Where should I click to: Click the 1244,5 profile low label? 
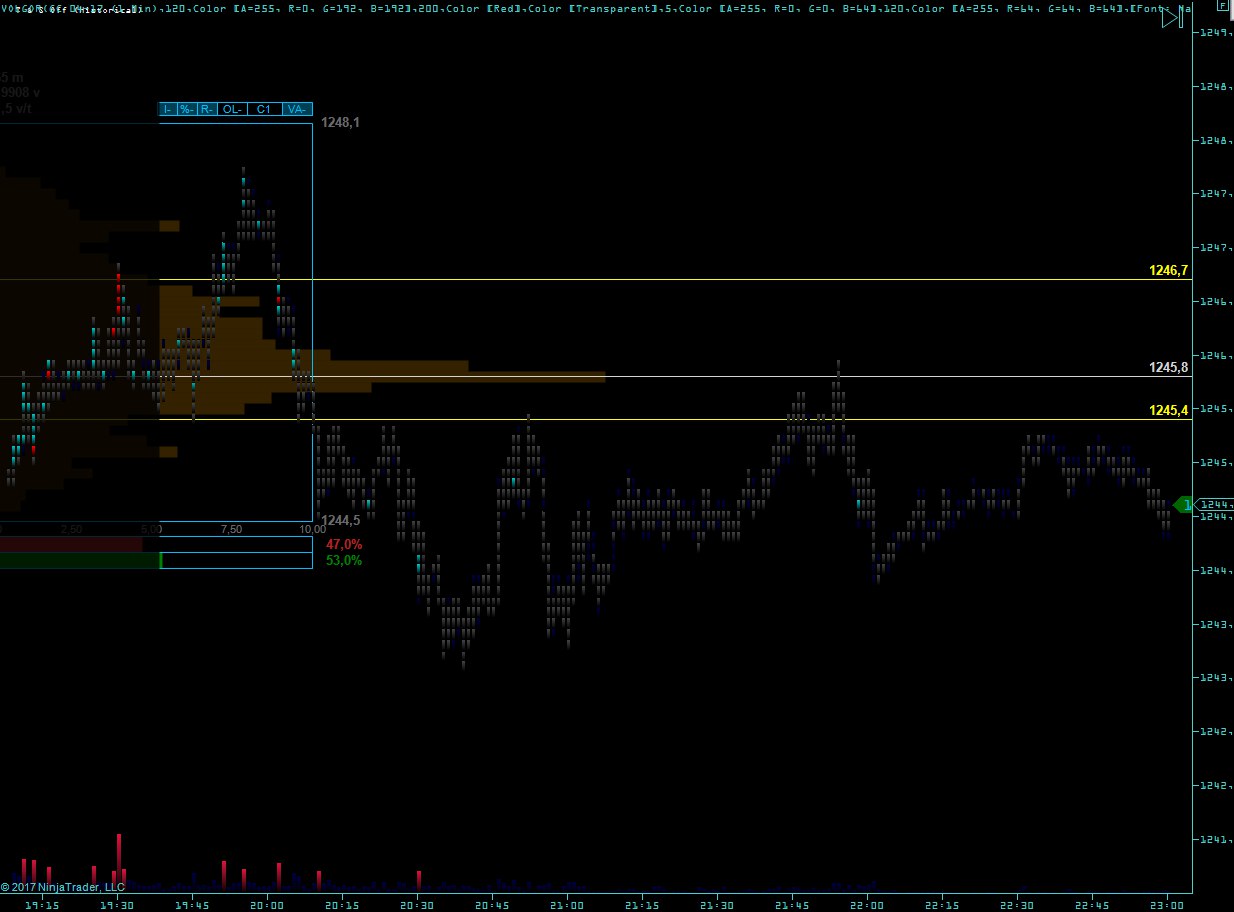340,520
